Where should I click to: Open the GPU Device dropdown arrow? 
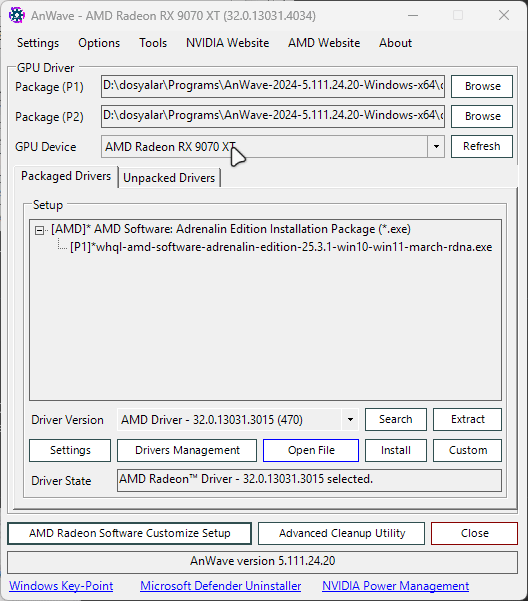tap(436, 146)
